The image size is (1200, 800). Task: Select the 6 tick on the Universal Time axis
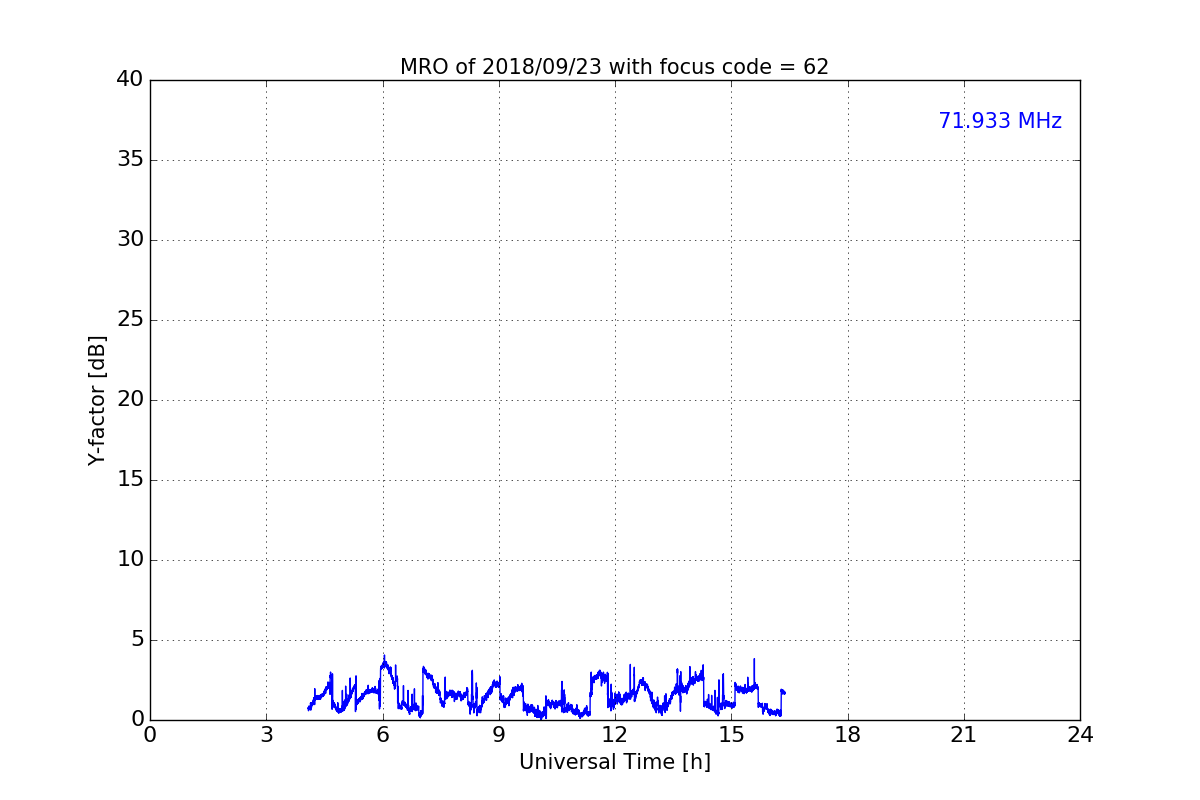382,735
